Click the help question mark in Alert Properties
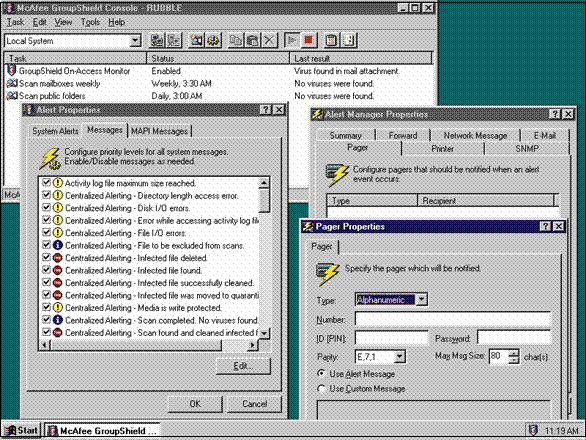Image resolution: width=586 pixels, height=440 pixels. pos(265,110)
